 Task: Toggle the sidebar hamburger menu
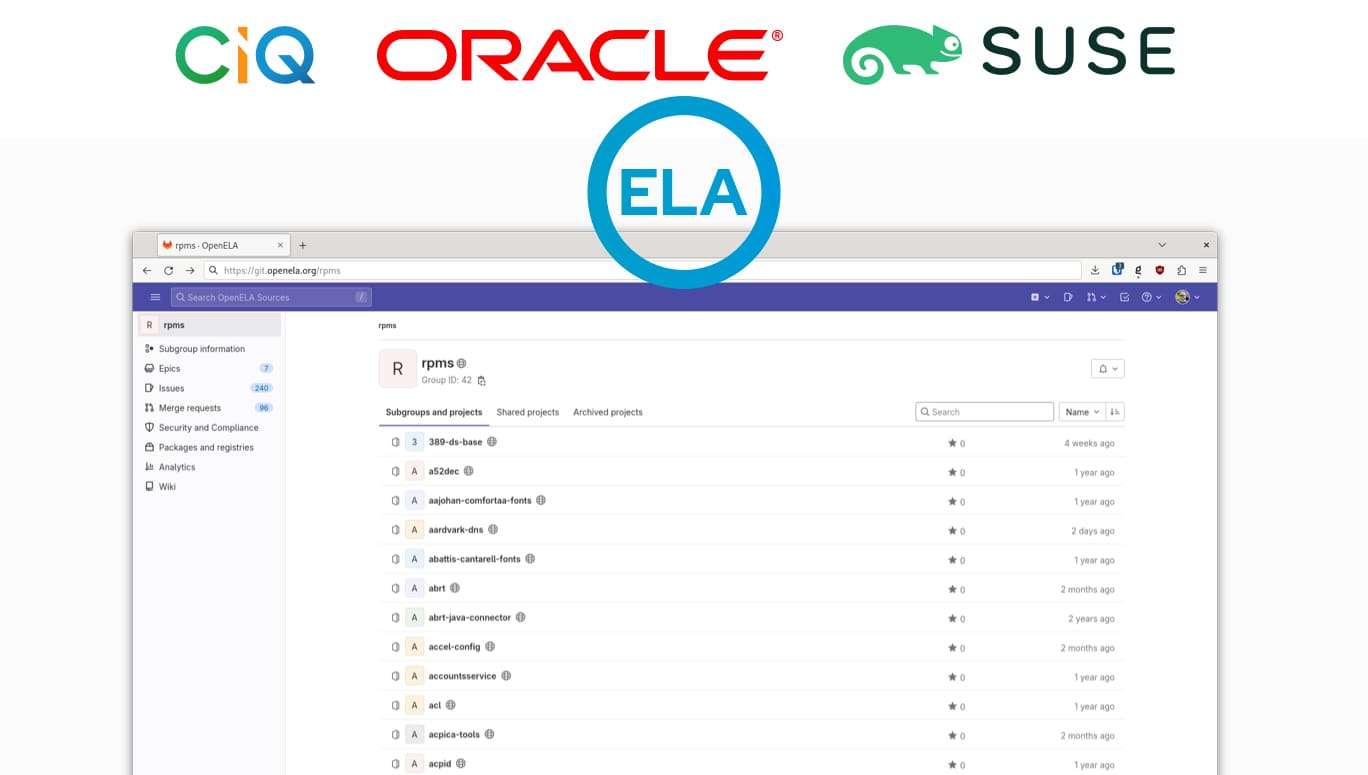155,297
